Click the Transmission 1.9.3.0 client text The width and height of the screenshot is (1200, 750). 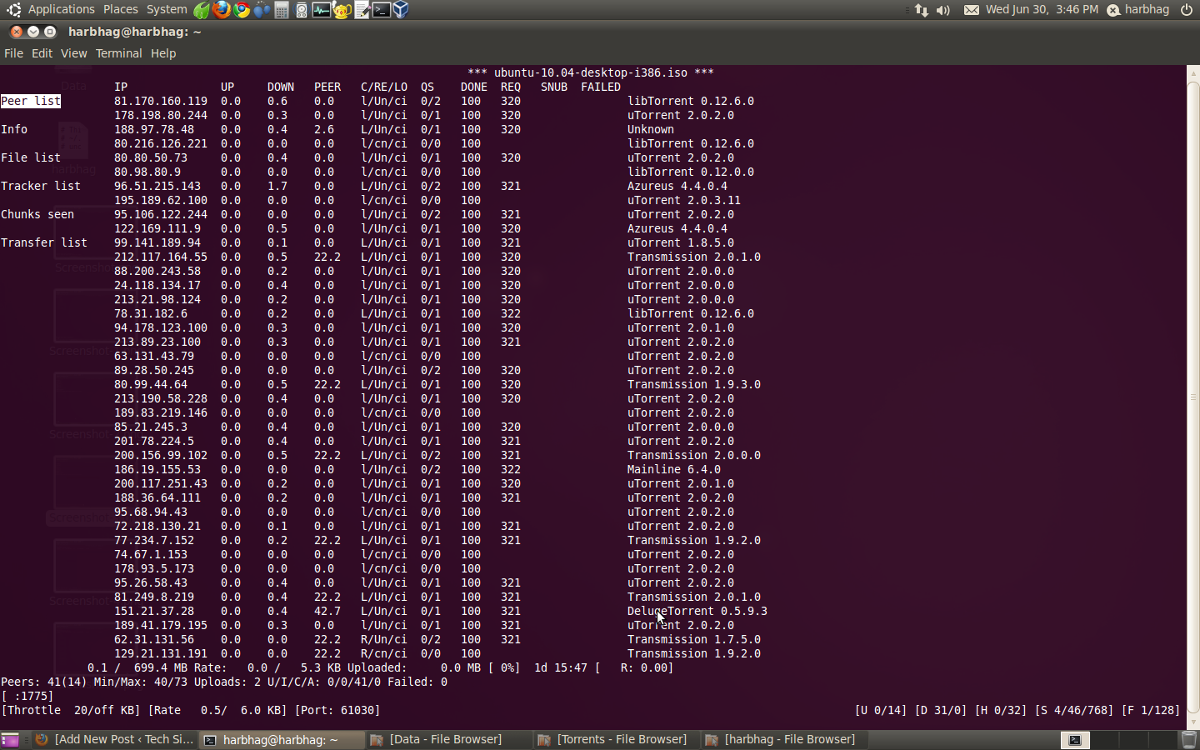pyautogui.click(x=694, y=384)
